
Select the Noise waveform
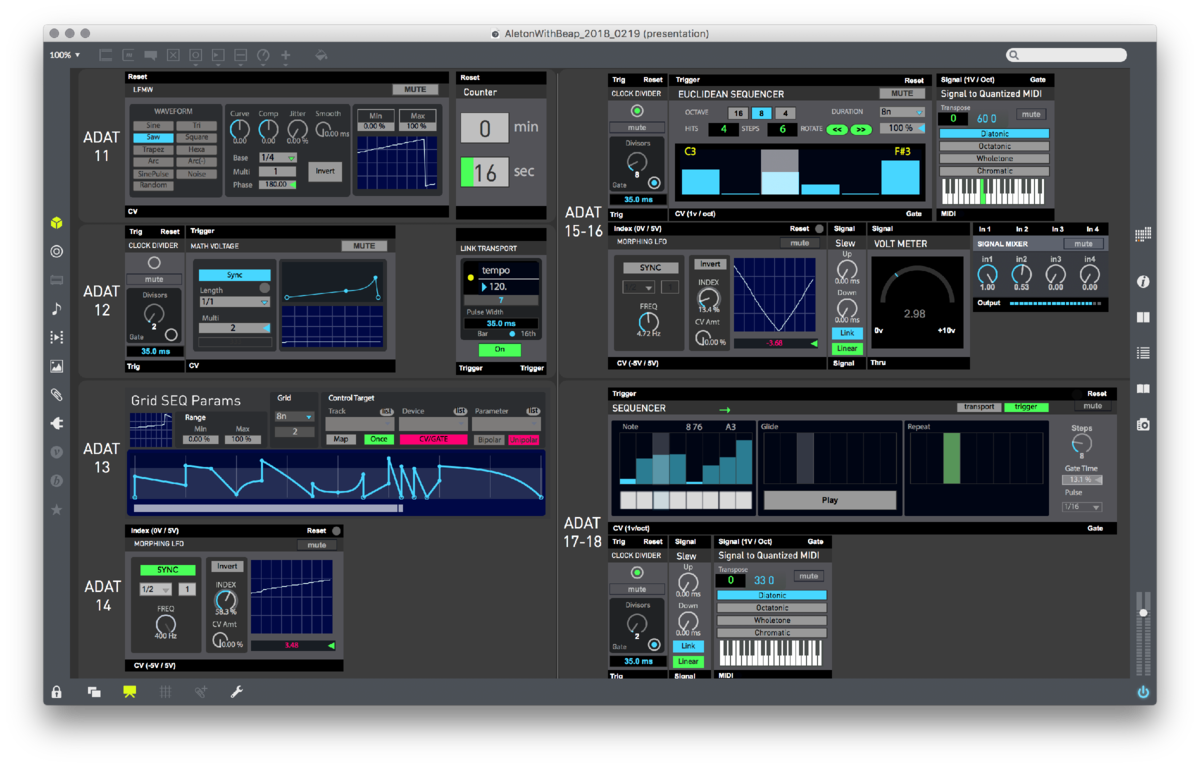(x=196, y=173)
